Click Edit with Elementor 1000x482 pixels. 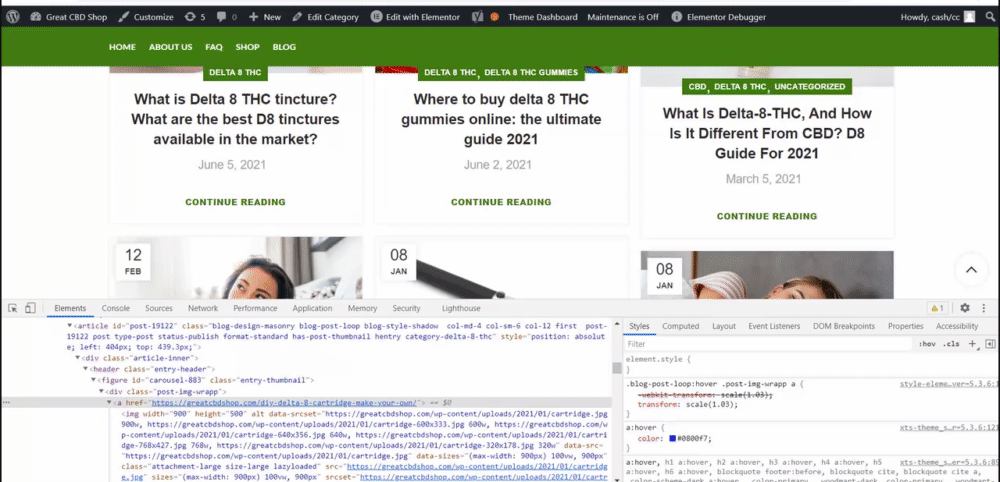click(x=415, y=17)
